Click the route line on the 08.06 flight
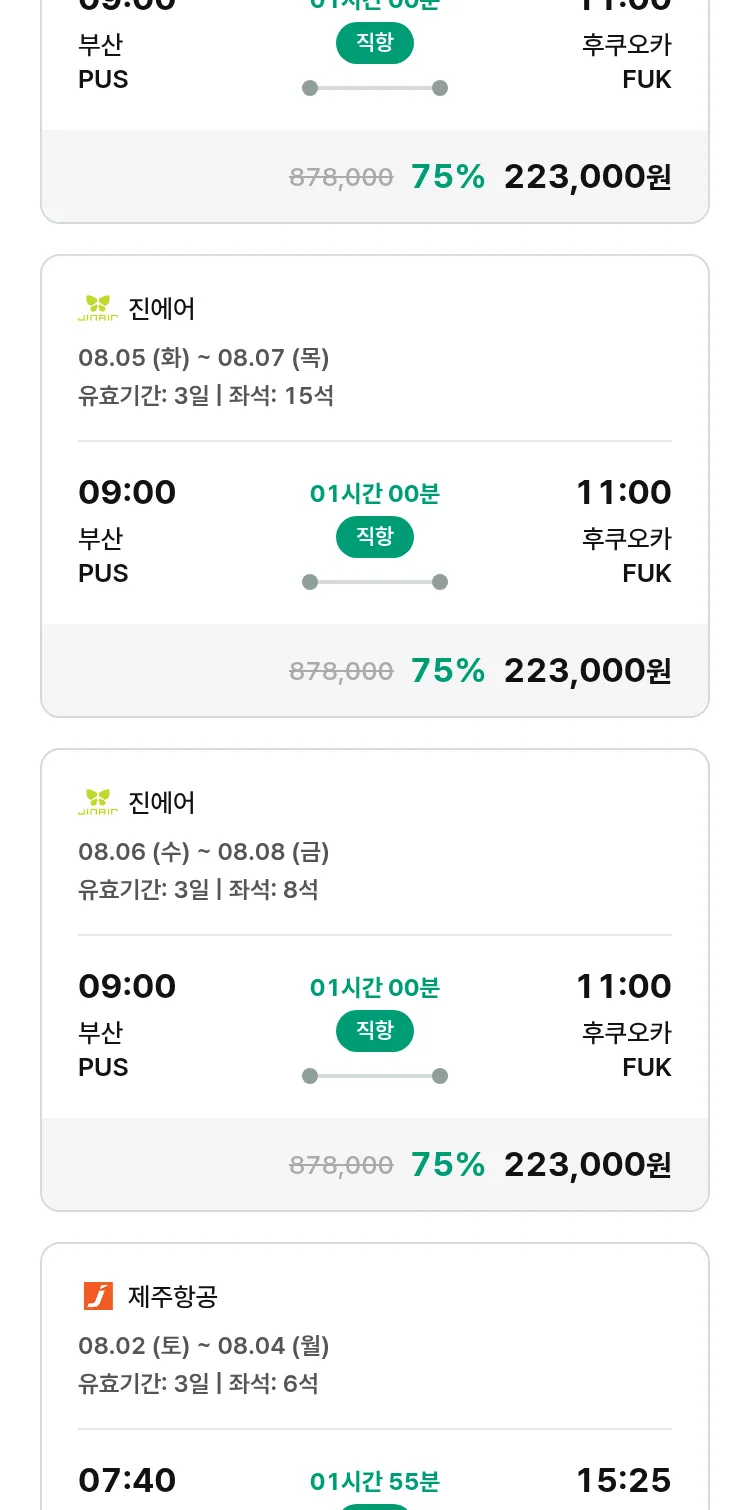Screen dimensions: 750x1510 tap(375, 1076)
